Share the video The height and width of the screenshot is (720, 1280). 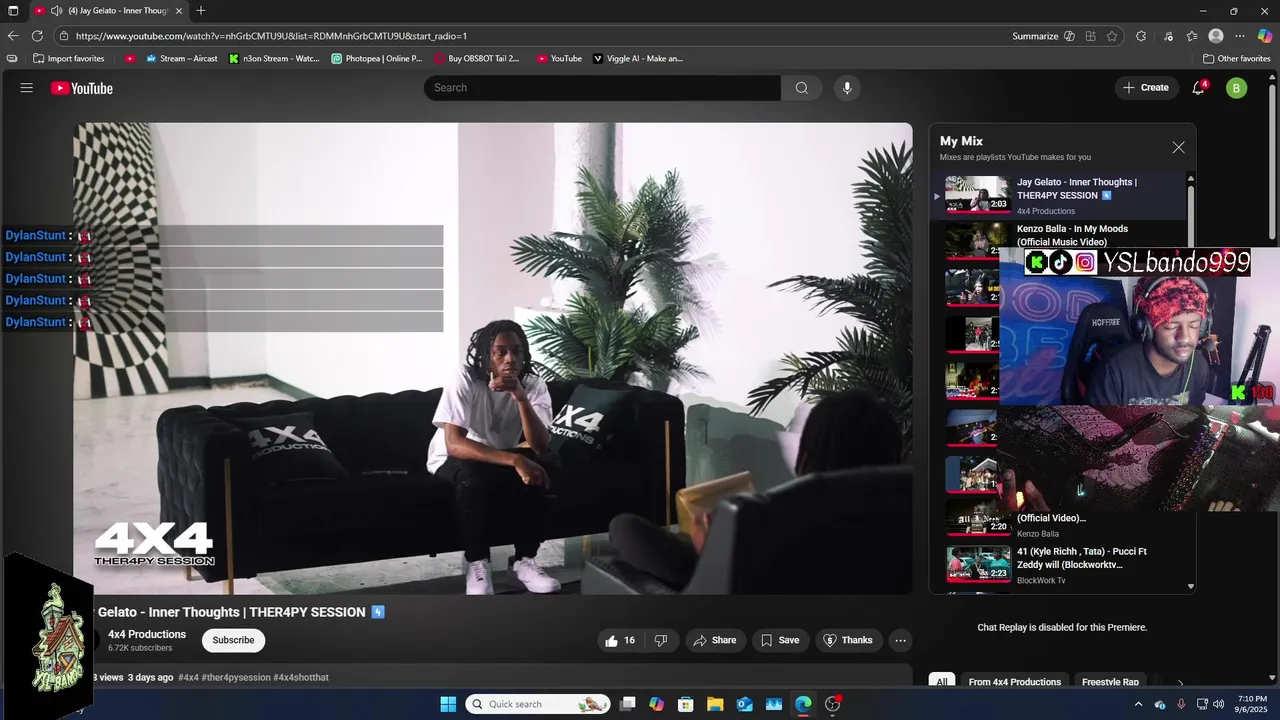(714, 640)
